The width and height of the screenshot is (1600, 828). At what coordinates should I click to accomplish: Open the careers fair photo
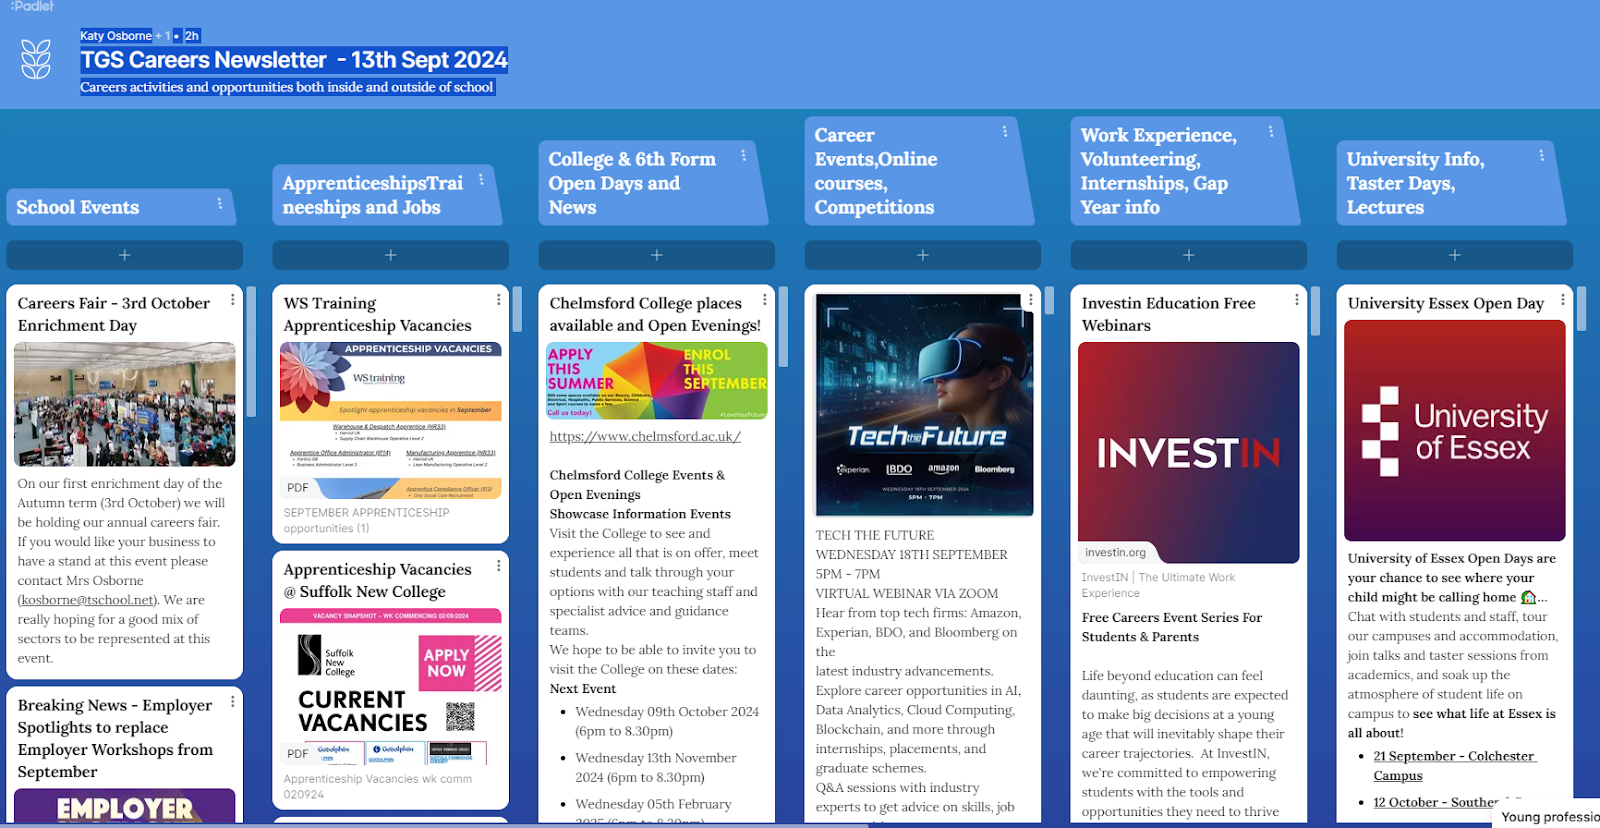125,404
